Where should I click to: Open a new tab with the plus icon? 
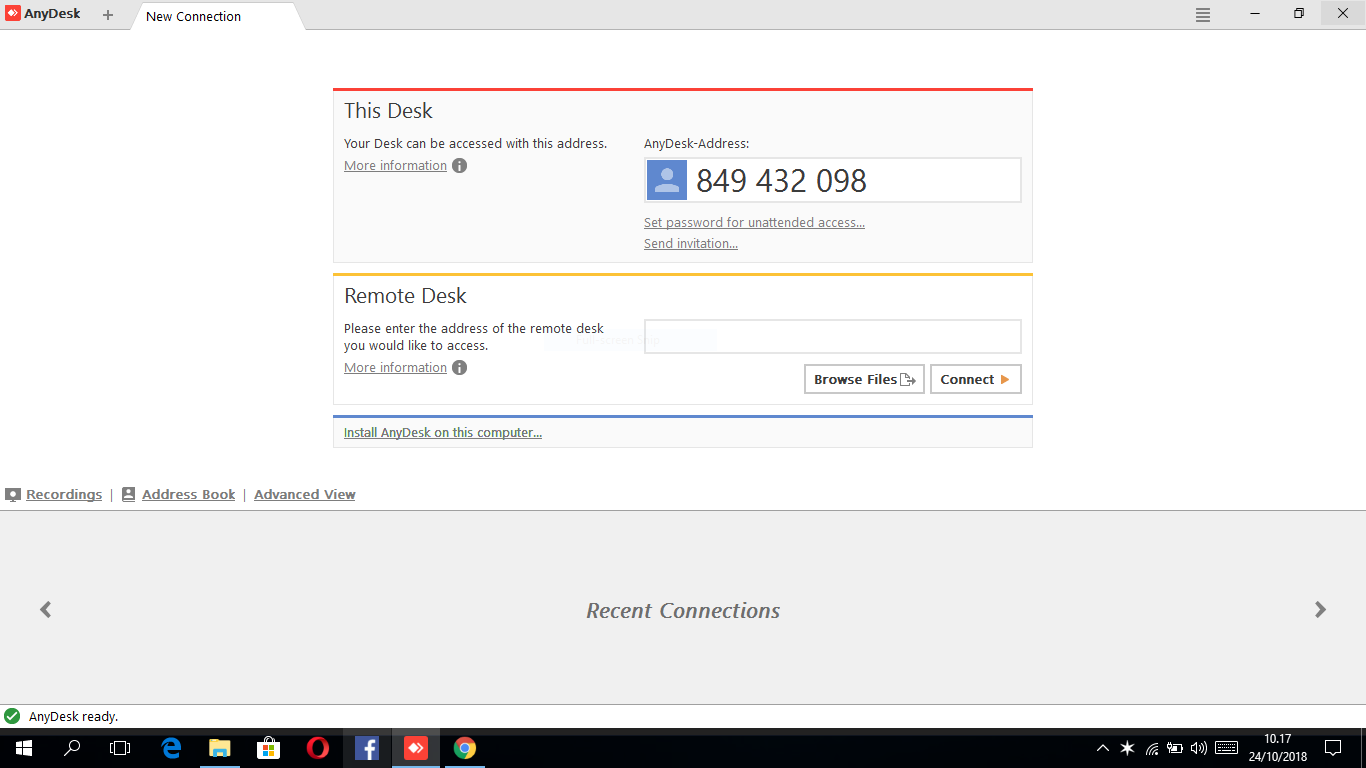pyautogui.click(x=108, y=15)
